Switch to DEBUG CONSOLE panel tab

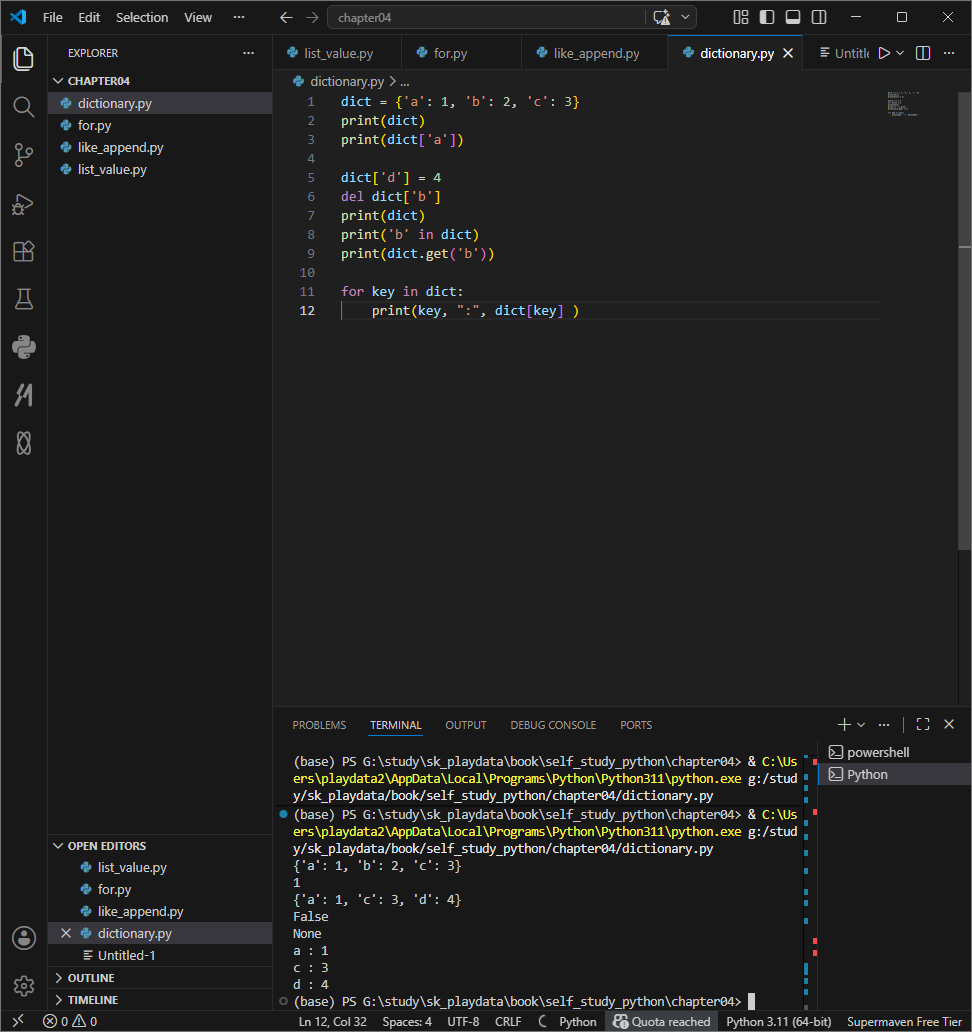coord(553,725)
